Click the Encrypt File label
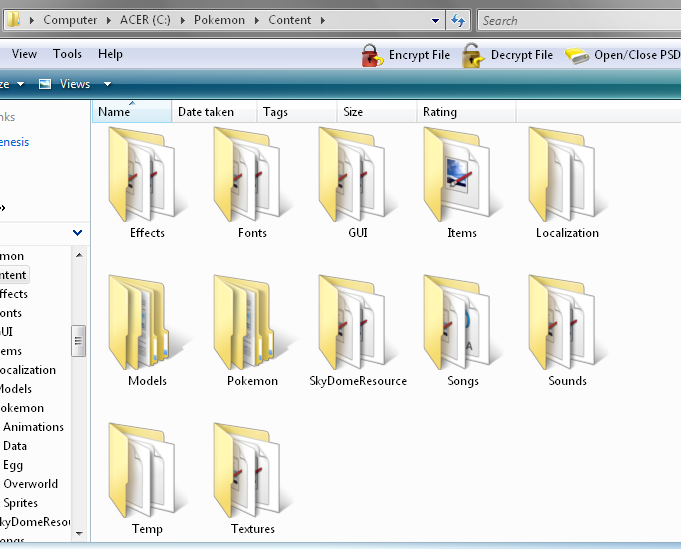The height and width of the screenshot is (549, 681). point(419,55)
